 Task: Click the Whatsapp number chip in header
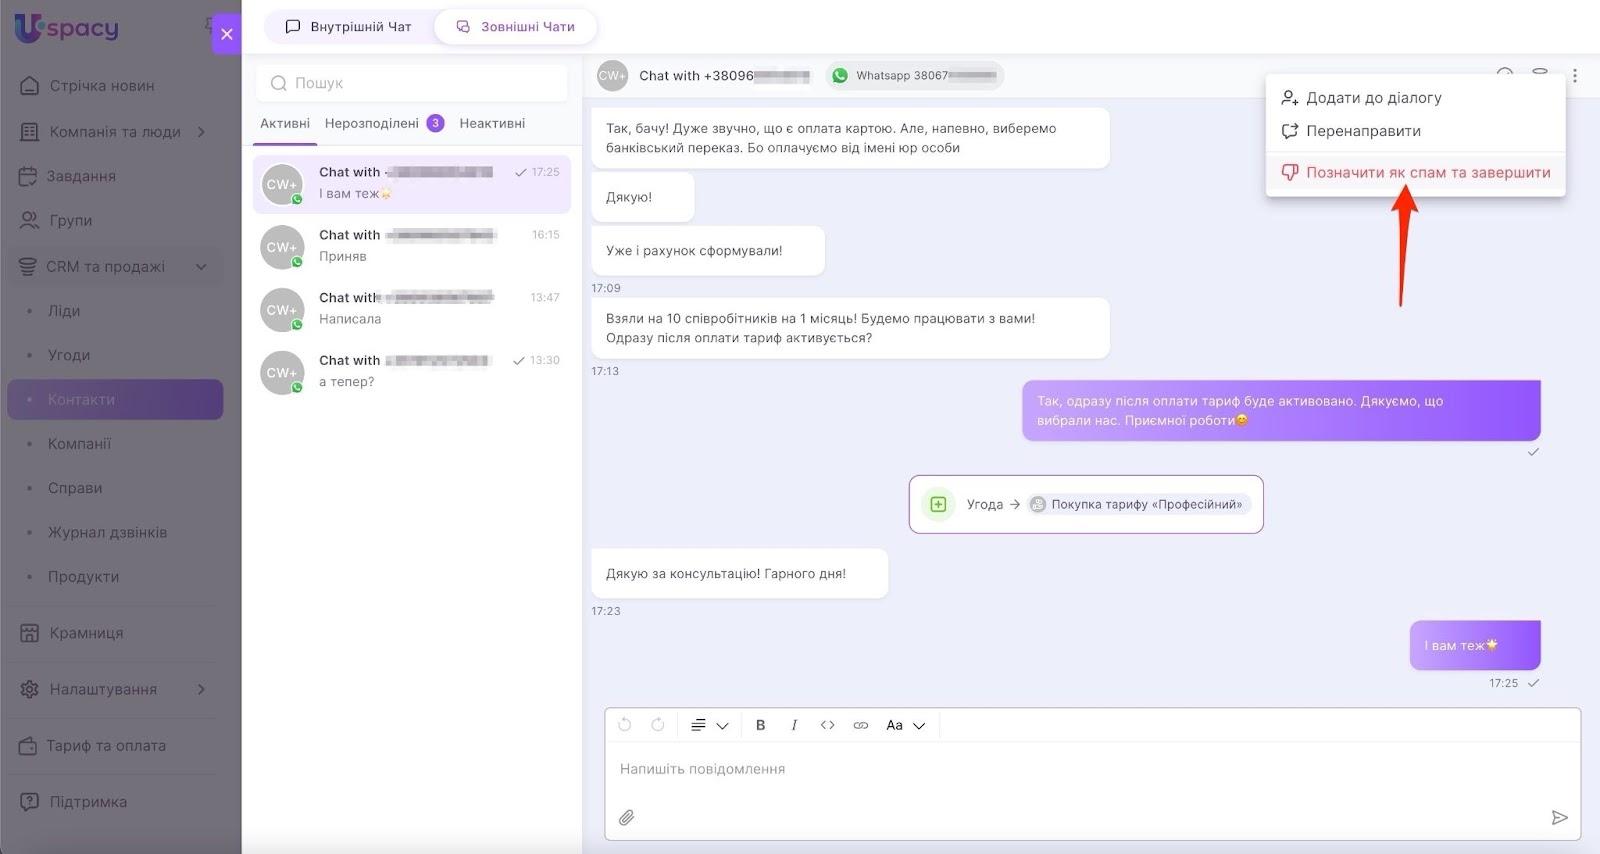(x=915, y=75)
